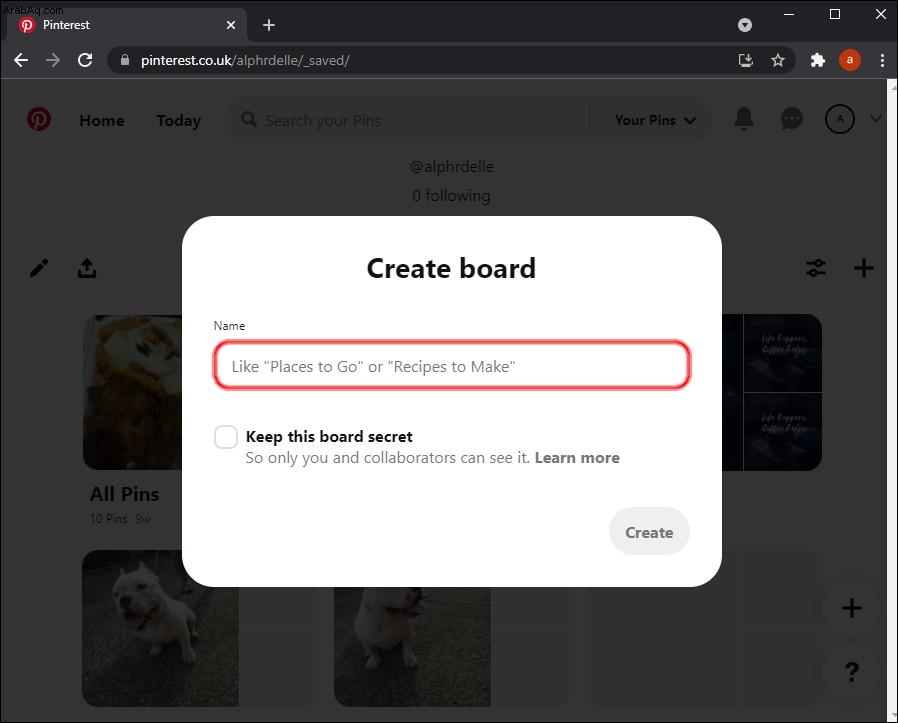898x723 pixels.
Task: Close the Pinterest tab
Action: click(231, 25)
